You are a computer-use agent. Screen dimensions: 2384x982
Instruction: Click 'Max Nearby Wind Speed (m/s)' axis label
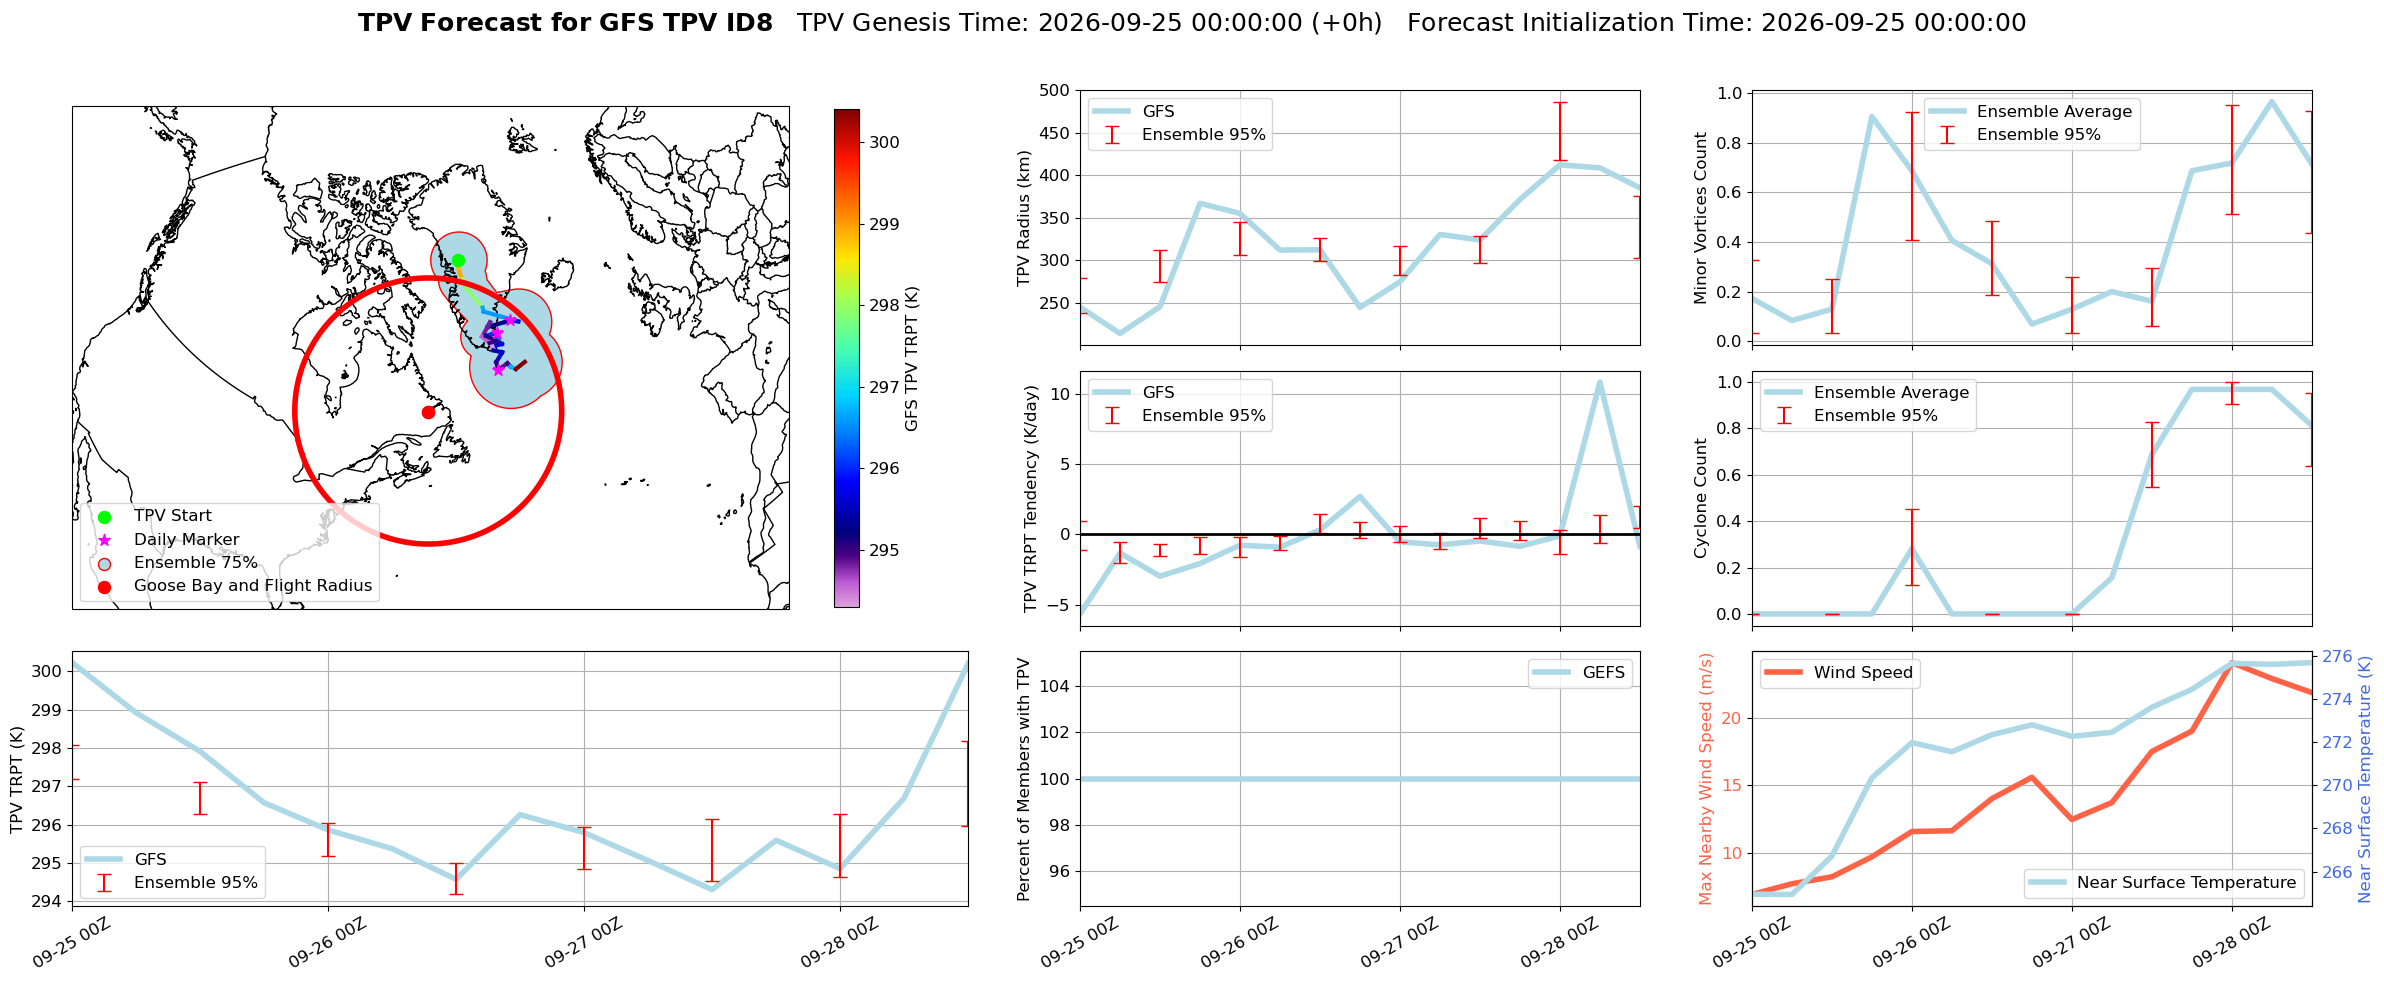tap(1705, 779)
